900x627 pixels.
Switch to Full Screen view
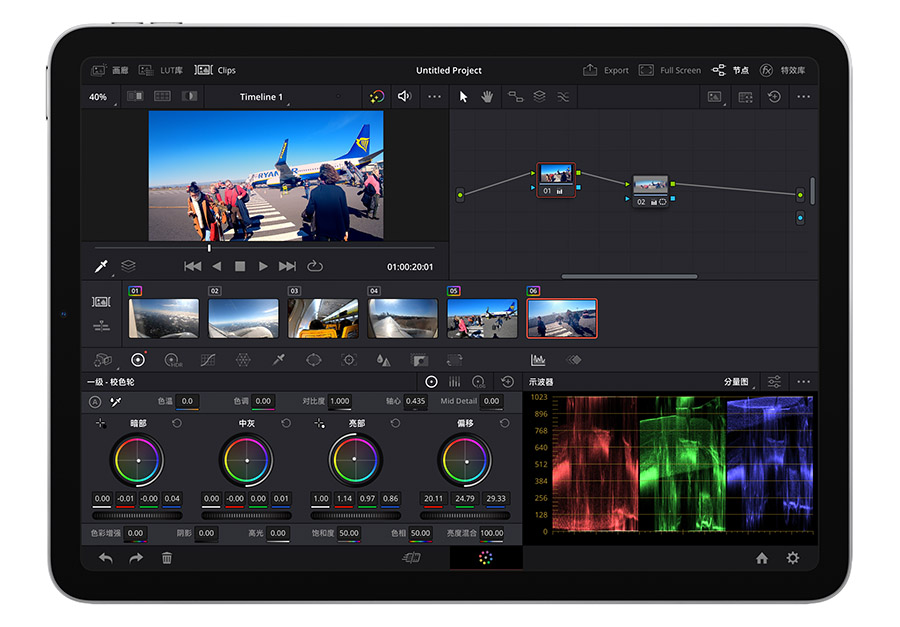click(x=670, y=70)
